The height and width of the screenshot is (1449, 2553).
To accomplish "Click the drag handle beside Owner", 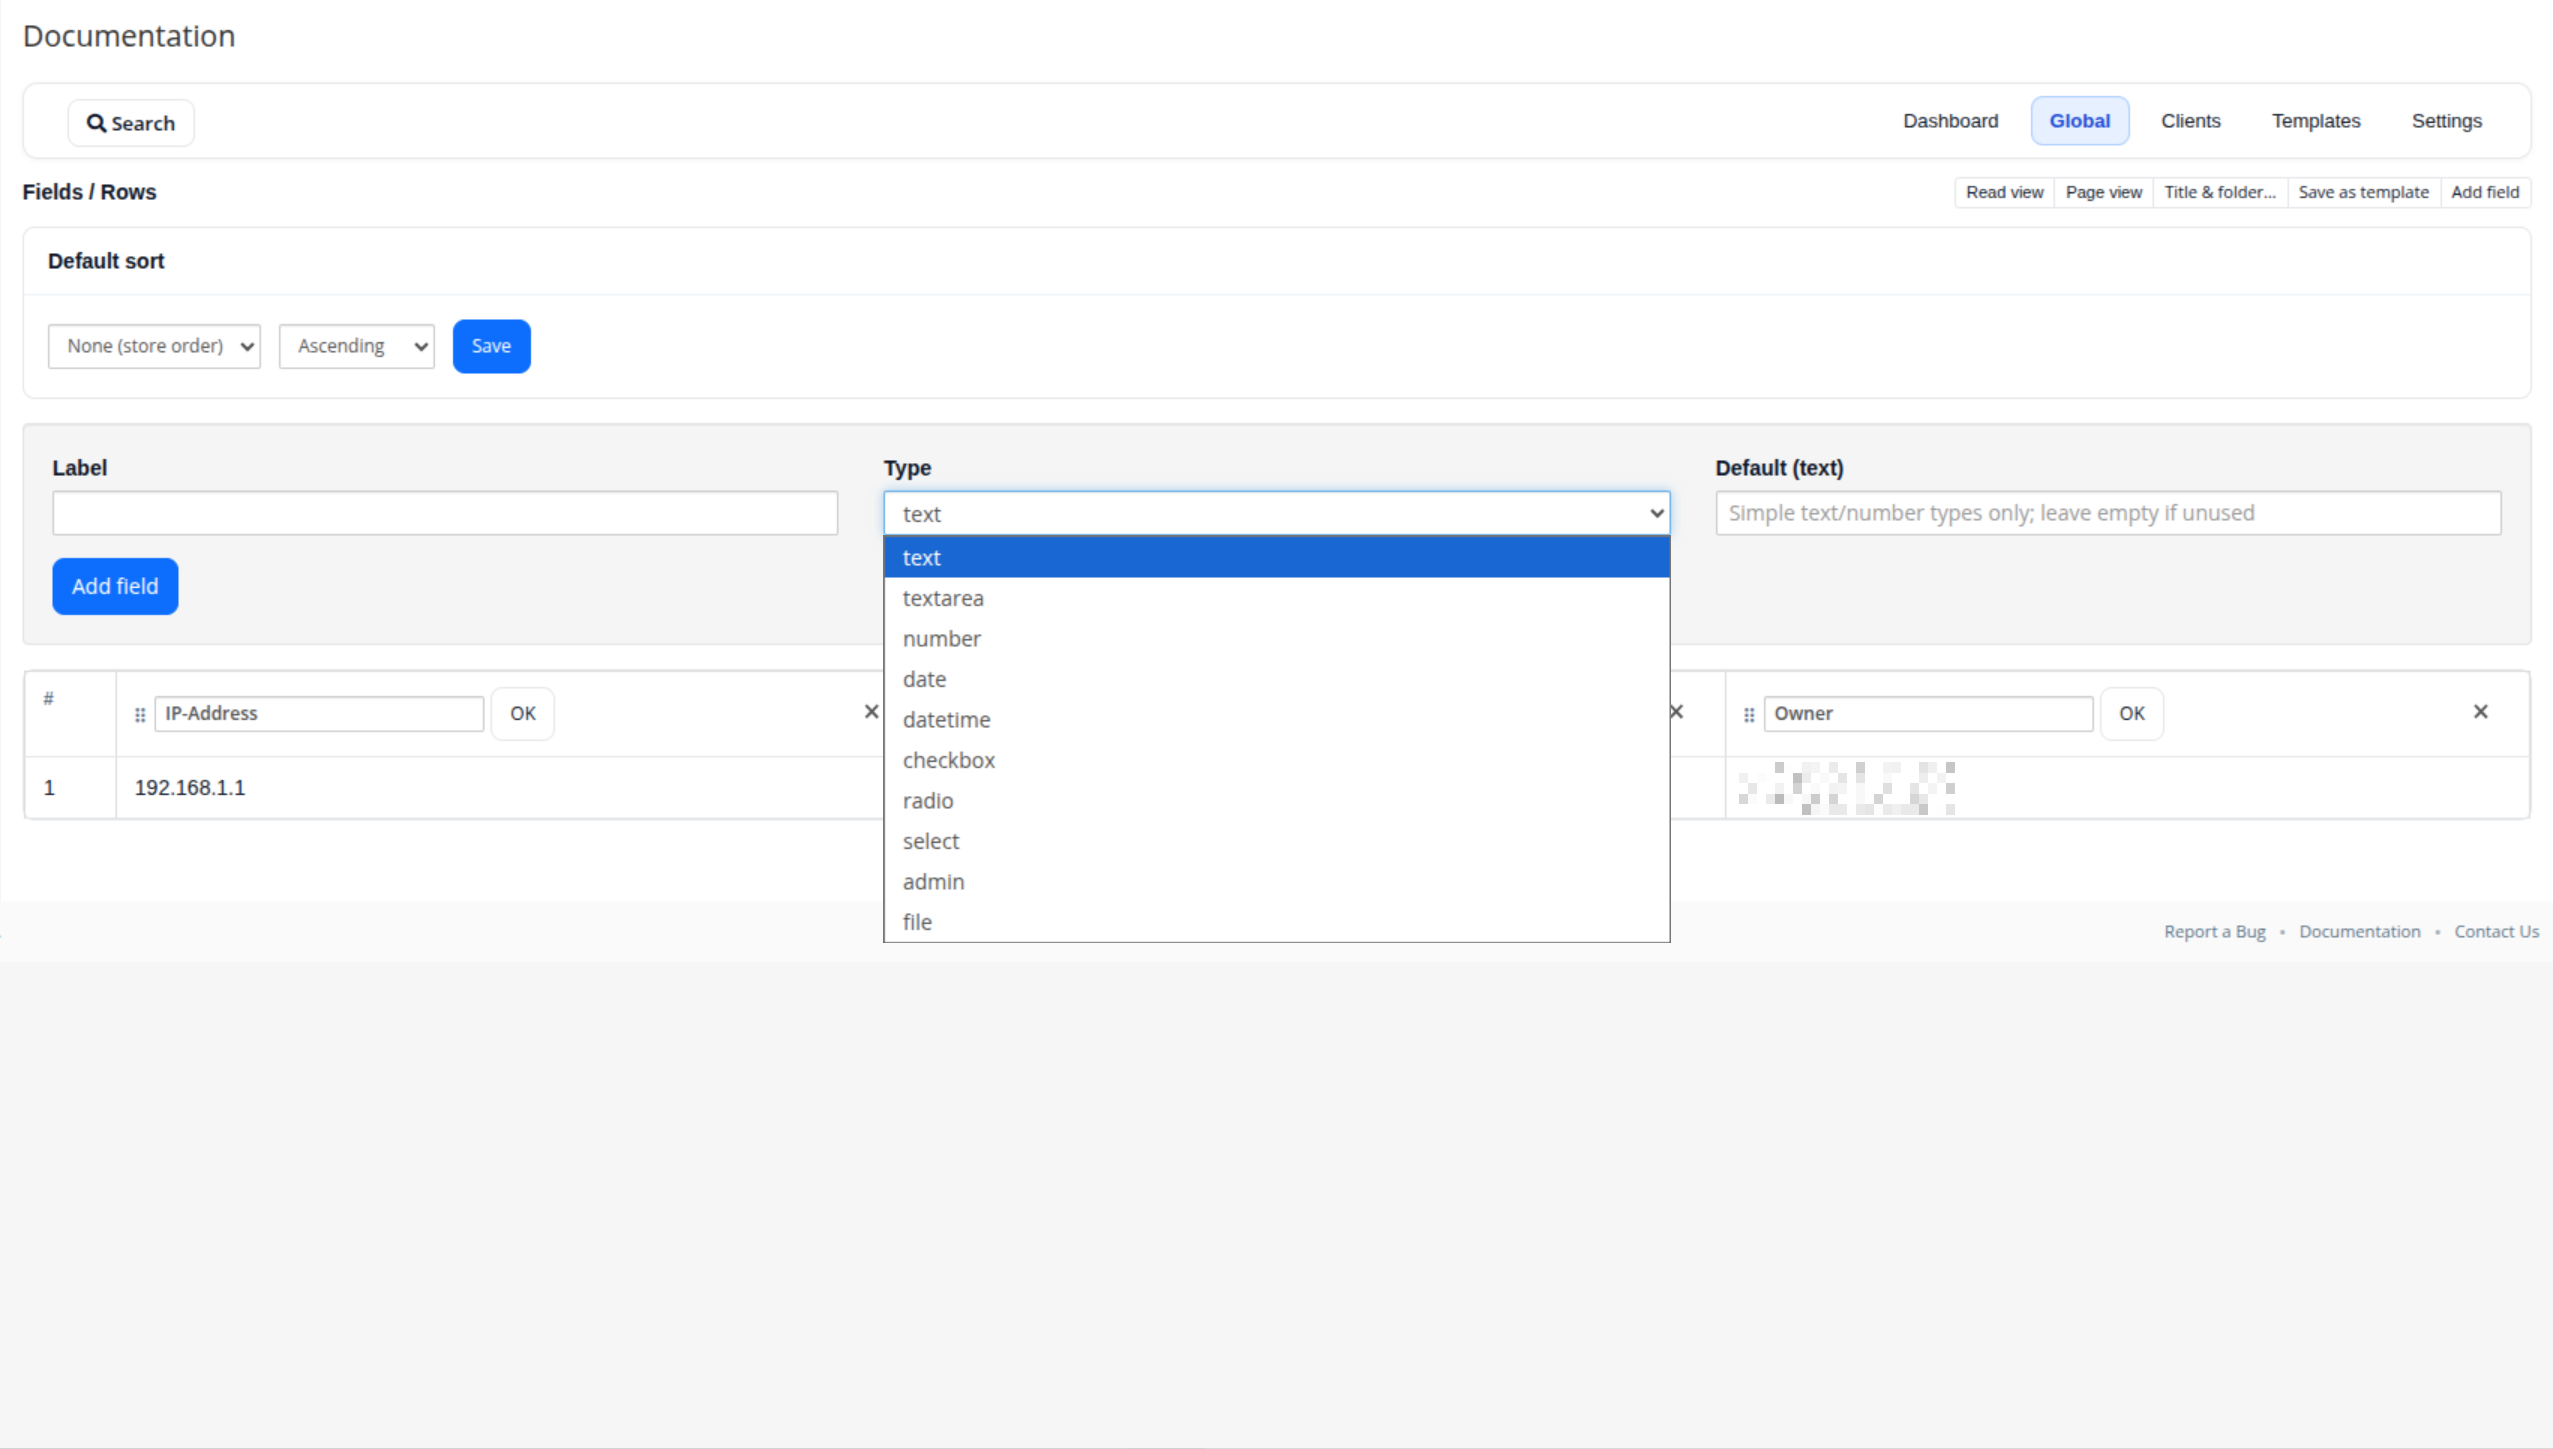I will 1749,714.
